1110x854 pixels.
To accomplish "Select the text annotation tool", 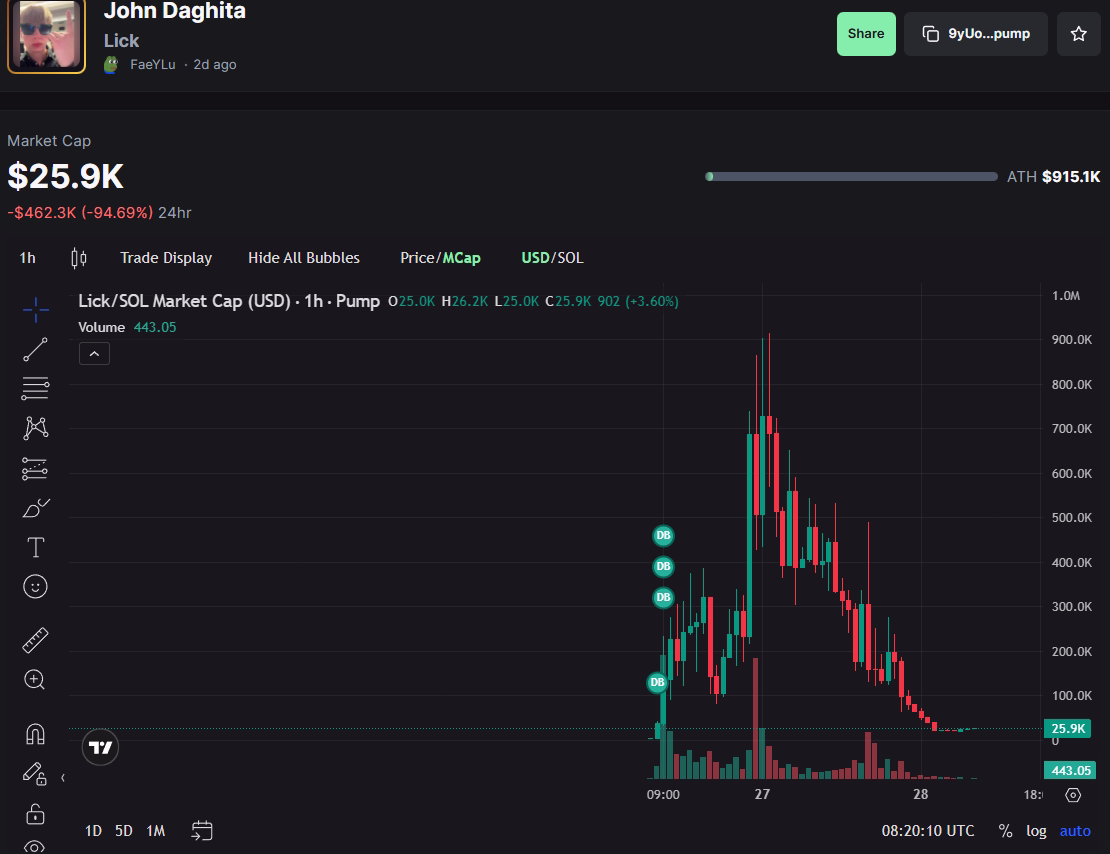I will pos(35,547).
